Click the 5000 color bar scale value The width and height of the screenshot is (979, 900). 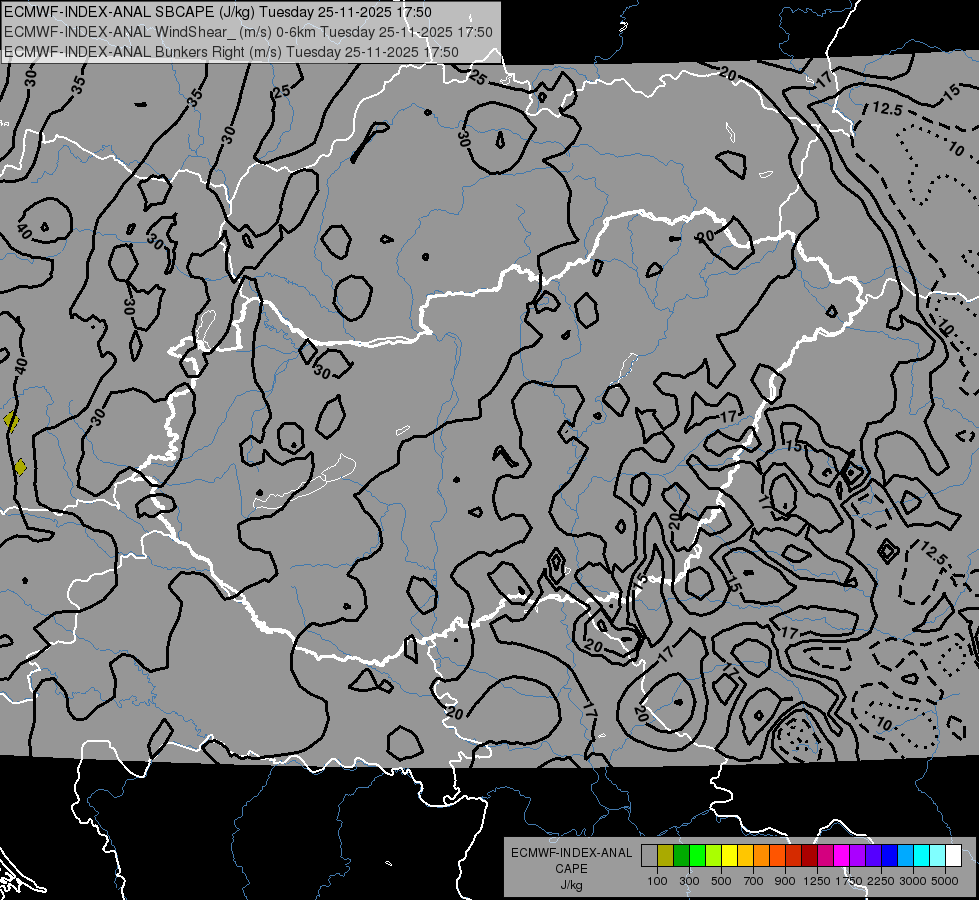pos(945,881)
